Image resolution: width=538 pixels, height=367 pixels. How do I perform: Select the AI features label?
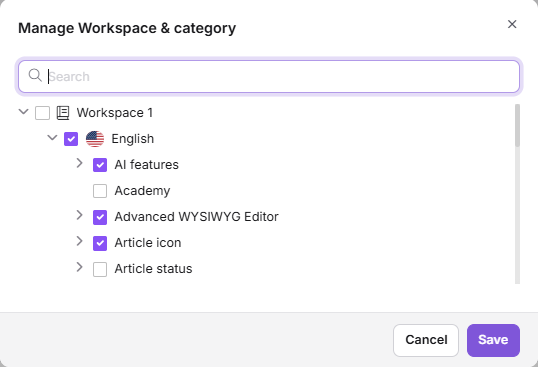147,165
